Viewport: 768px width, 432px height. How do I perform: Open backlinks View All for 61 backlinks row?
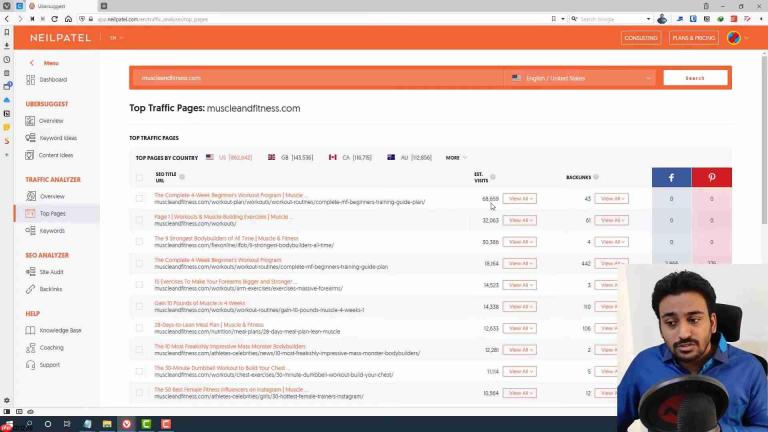tap(611, 220)
